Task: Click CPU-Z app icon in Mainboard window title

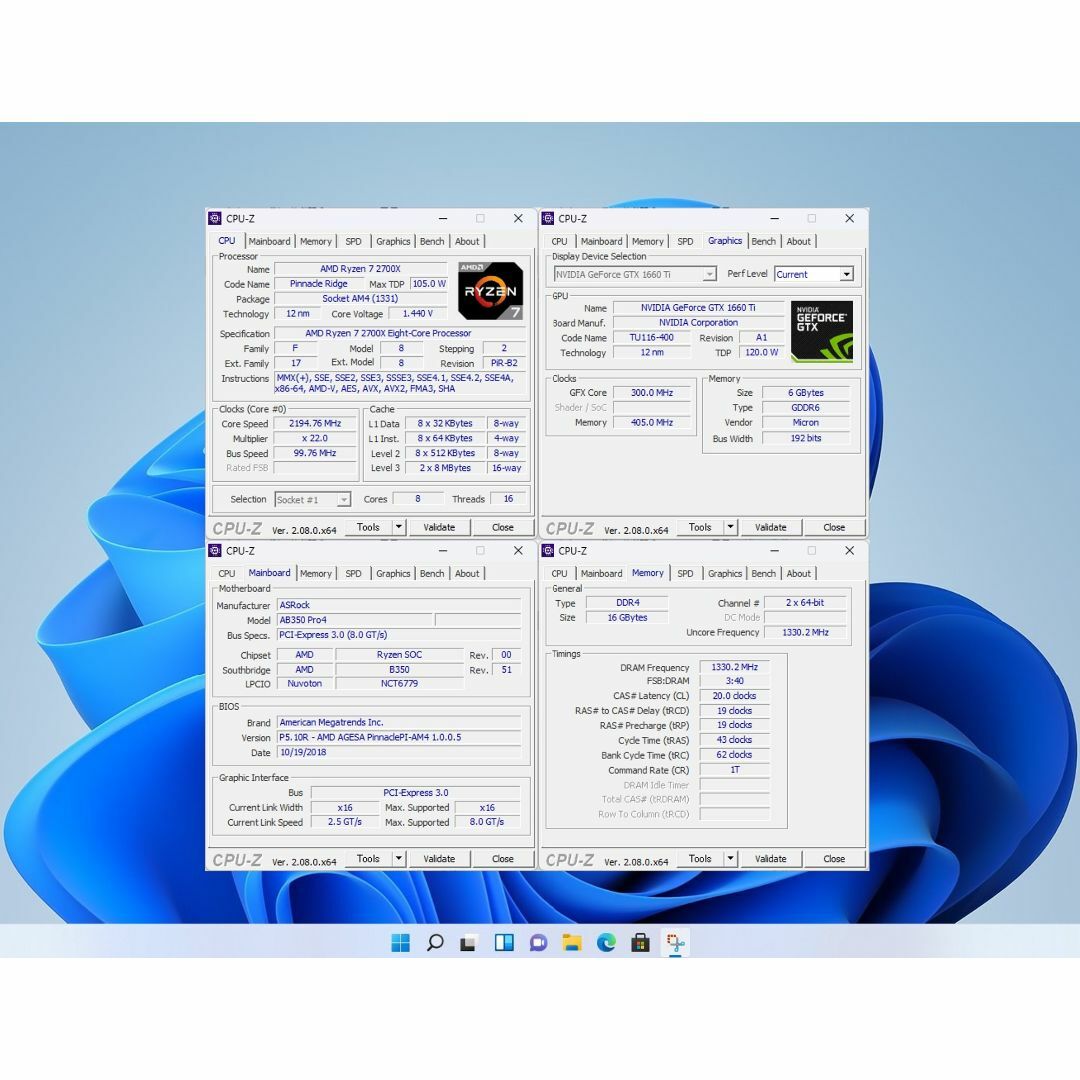Action: [215, 550]
